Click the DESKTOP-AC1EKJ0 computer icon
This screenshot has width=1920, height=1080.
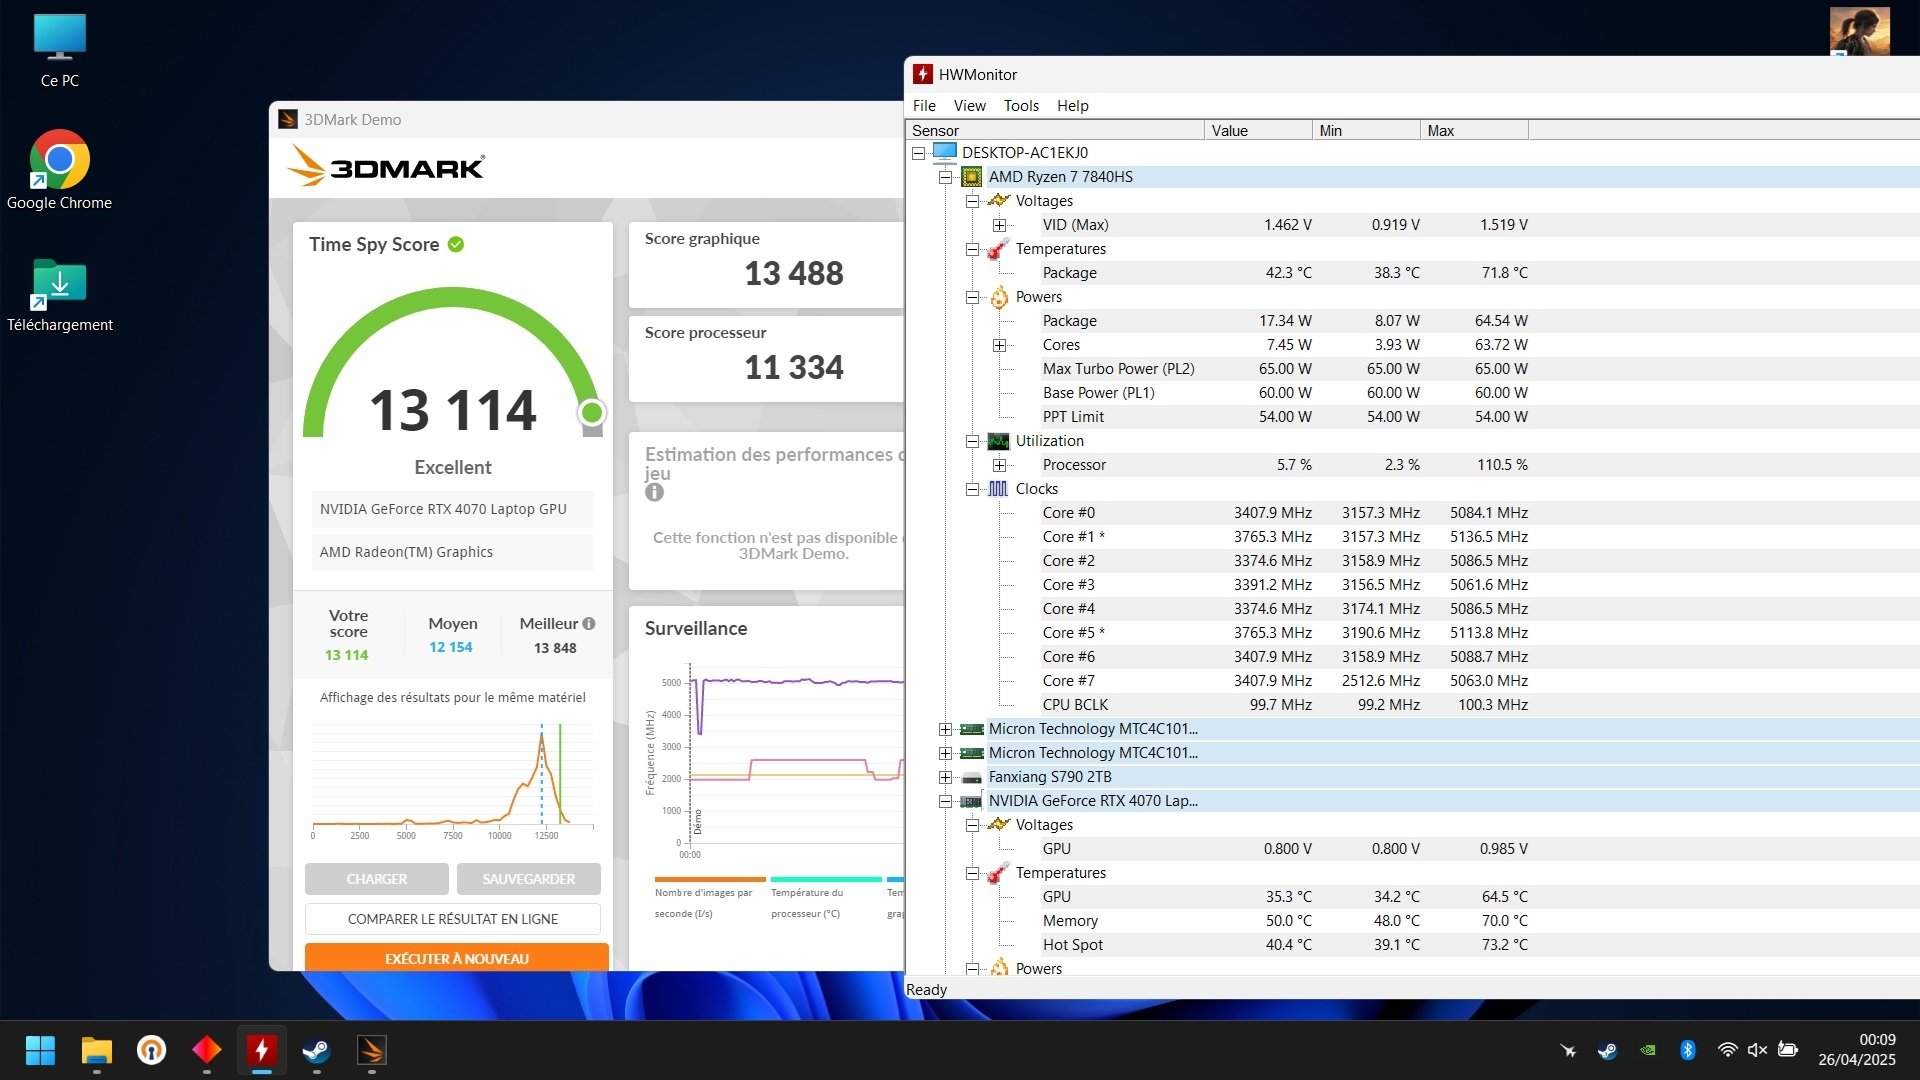pyautogui.click(x=944, y=152)
